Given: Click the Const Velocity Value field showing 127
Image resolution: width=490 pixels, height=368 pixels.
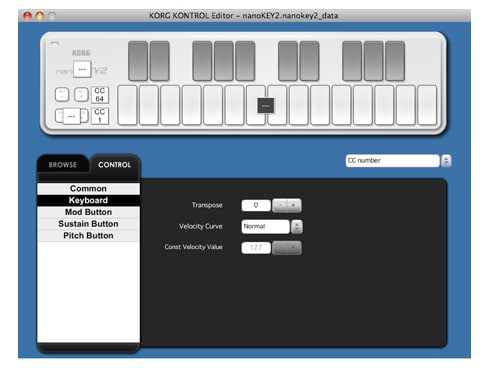Looking at the screenshot, I should click(256, 248).
